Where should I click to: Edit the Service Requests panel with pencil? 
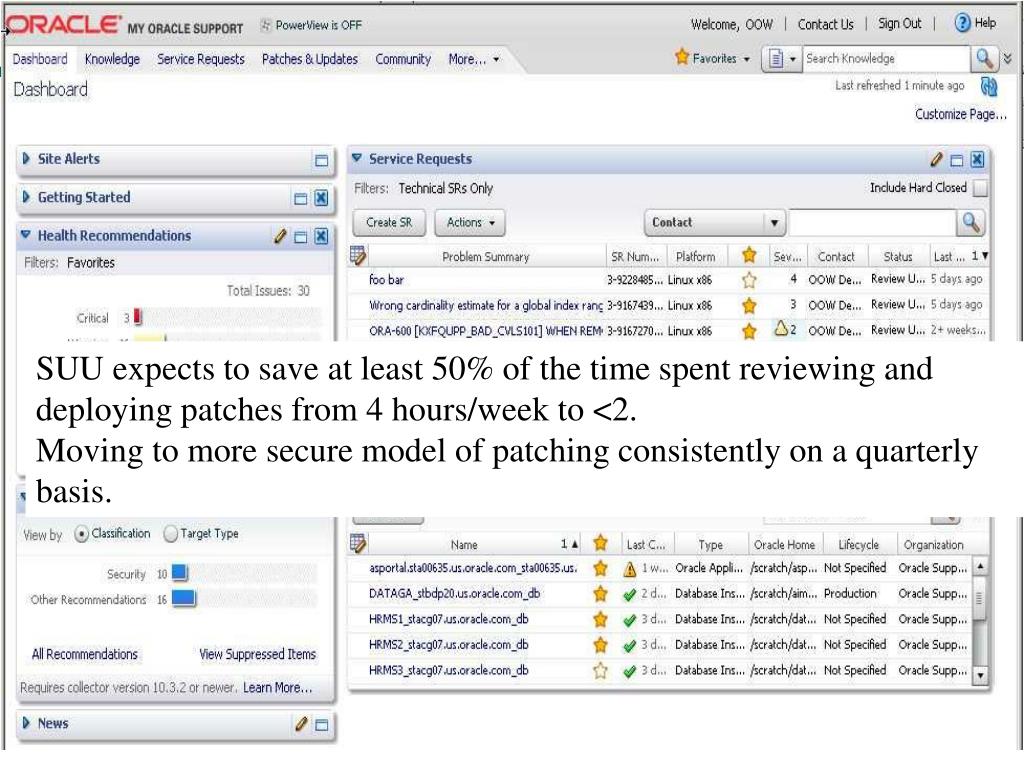click(x=936, y=159)
